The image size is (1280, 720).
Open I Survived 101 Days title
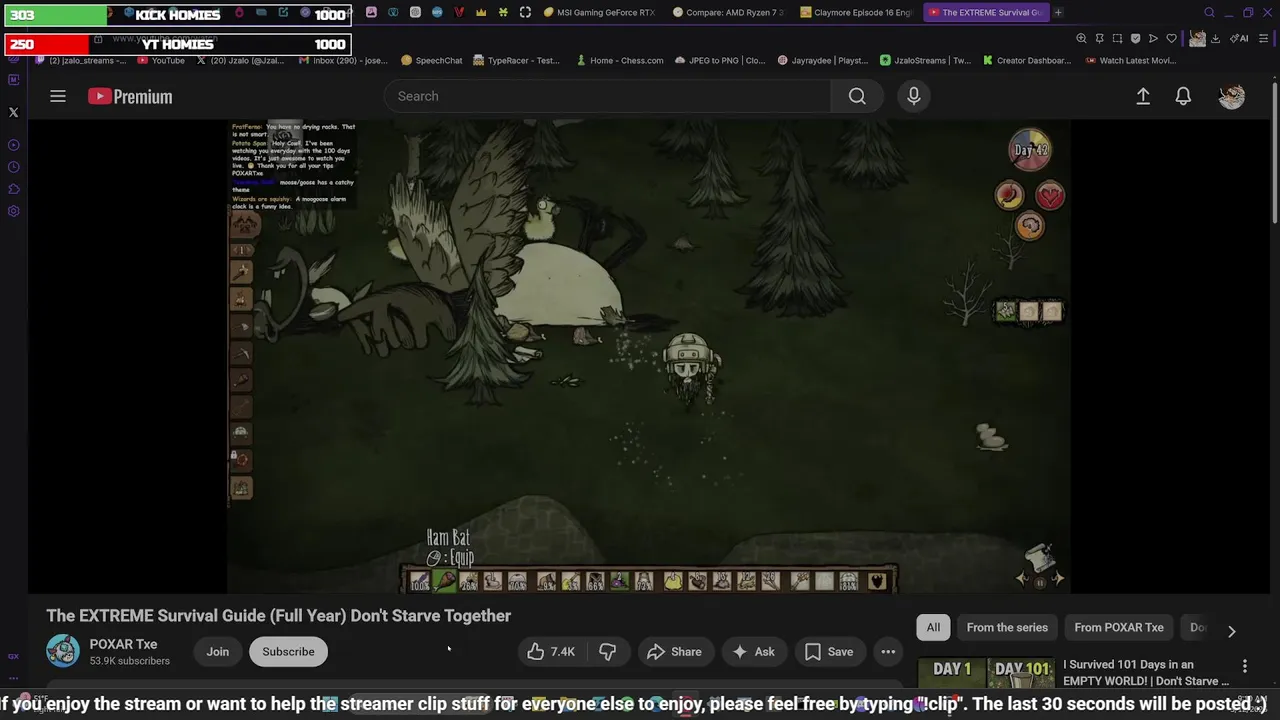[1146, 672]
